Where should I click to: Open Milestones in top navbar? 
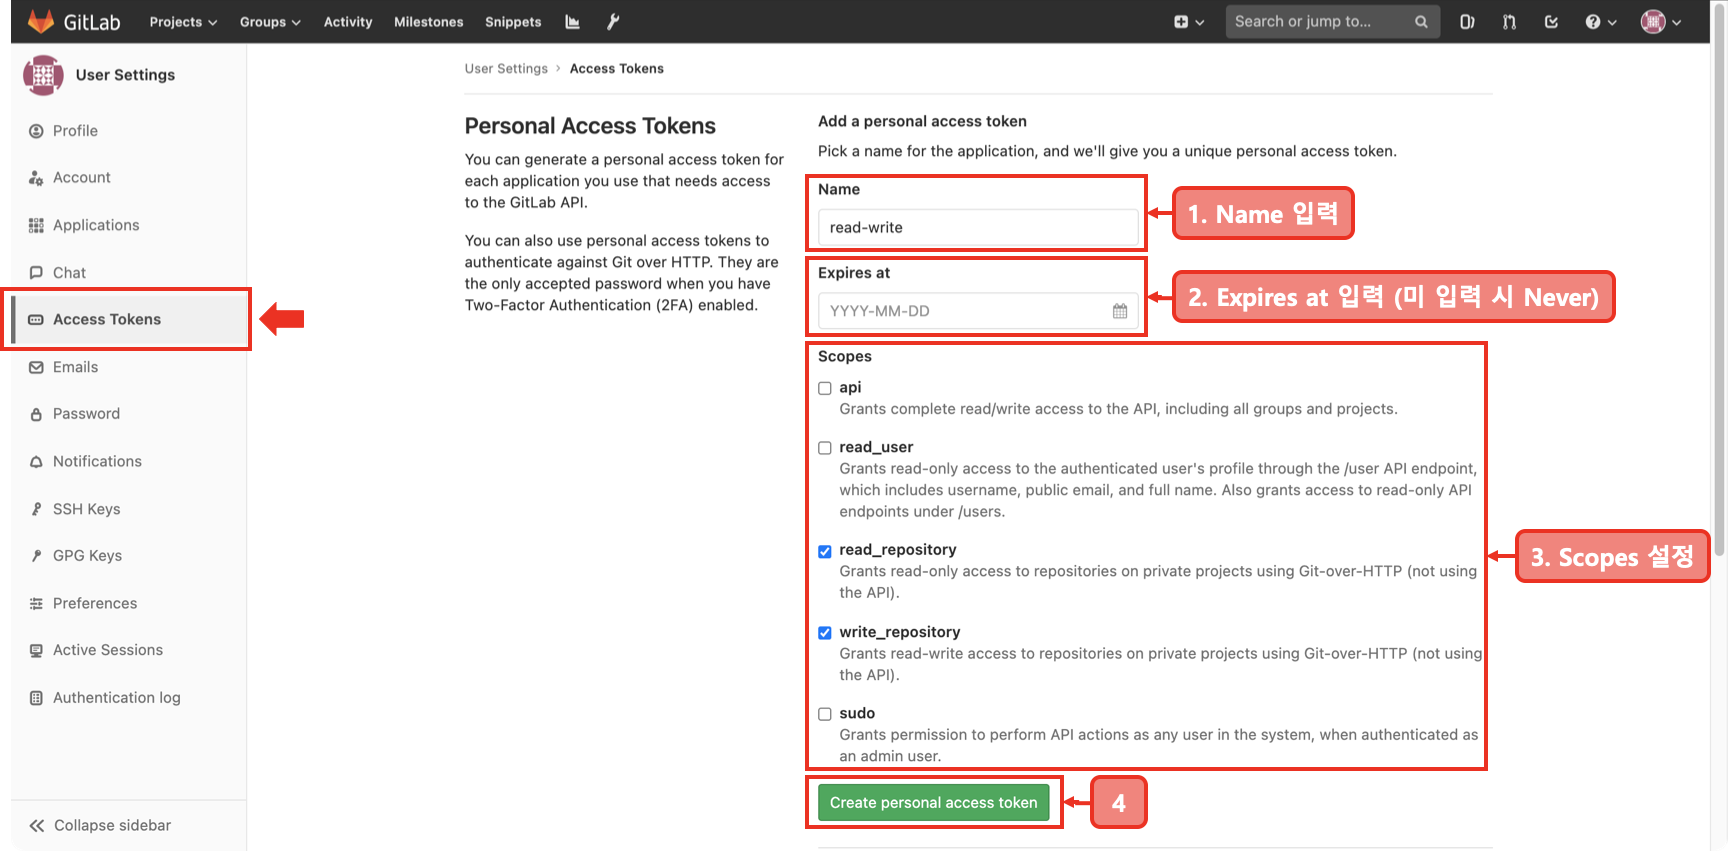[428, 22]
